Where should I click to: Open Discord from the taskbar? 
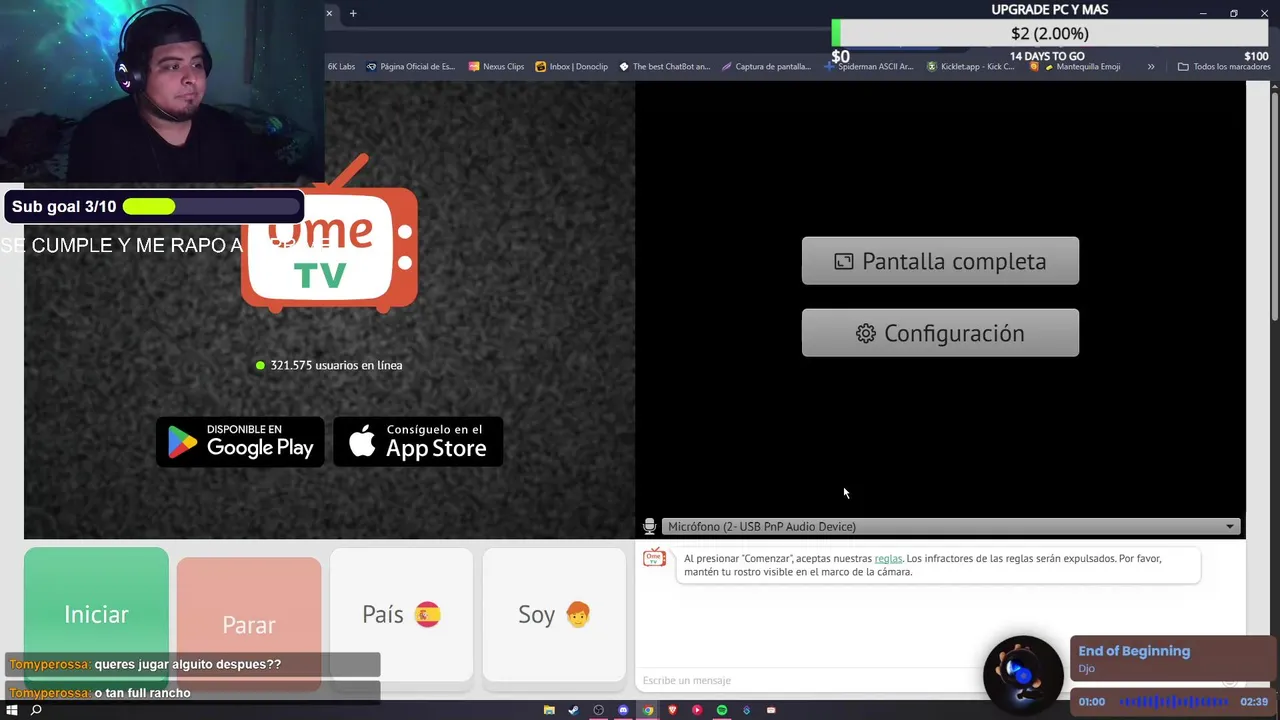click(x=623, y=710)
